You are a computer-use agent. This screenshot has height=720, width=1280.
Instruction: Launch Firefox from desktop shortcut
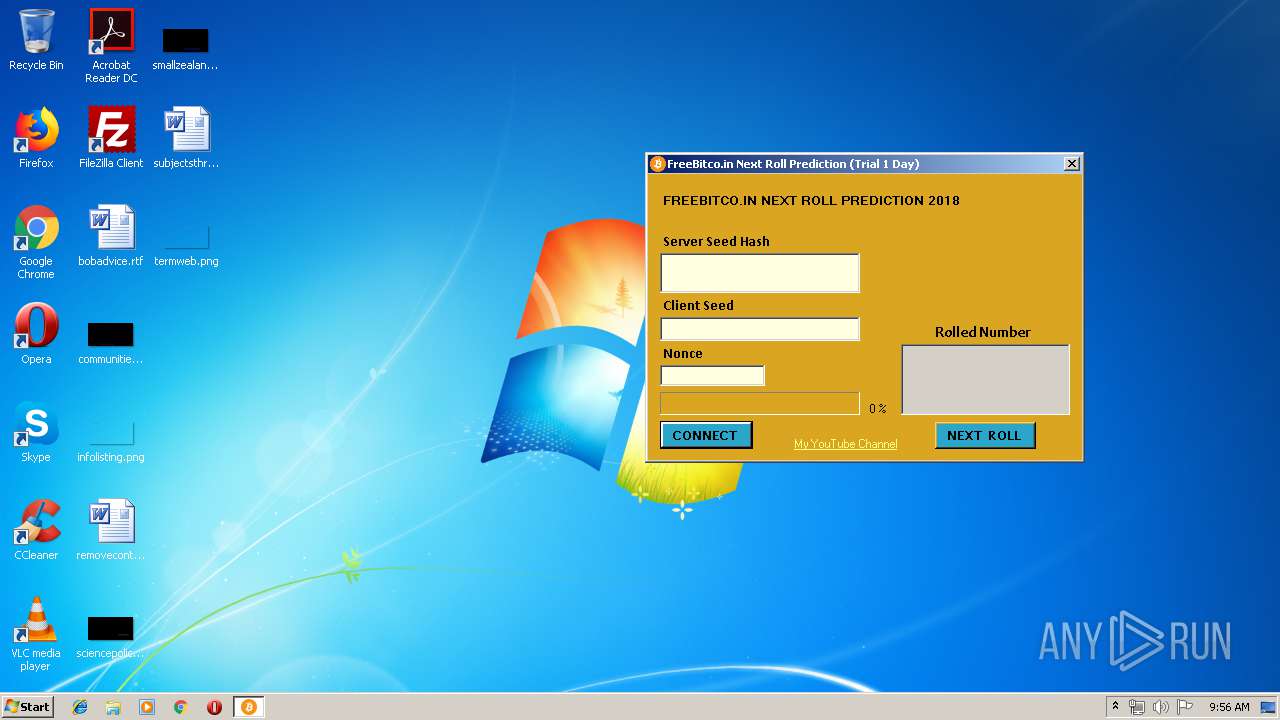(x=36, y=138)
